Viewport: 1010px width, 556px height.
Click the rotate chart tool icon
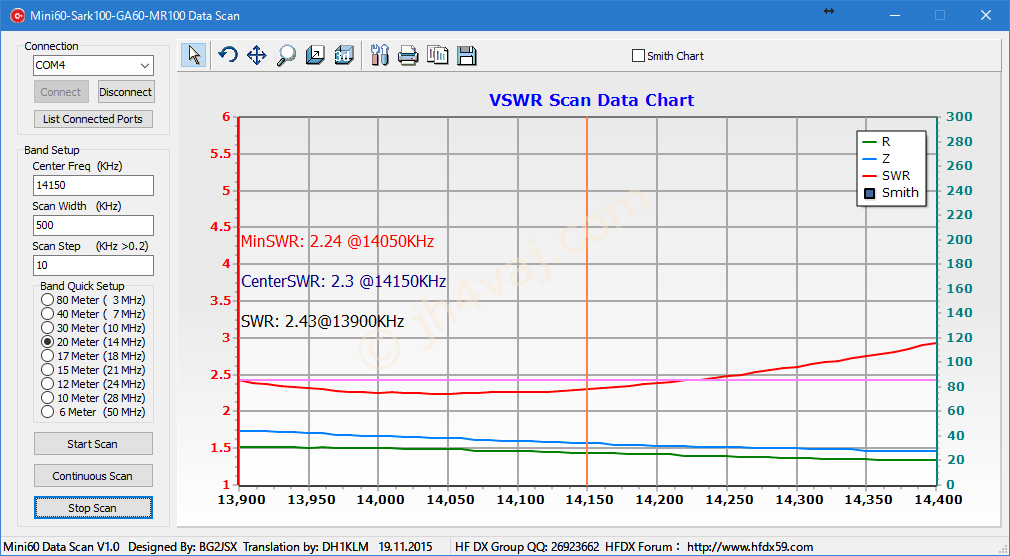(x=227, y=55)
